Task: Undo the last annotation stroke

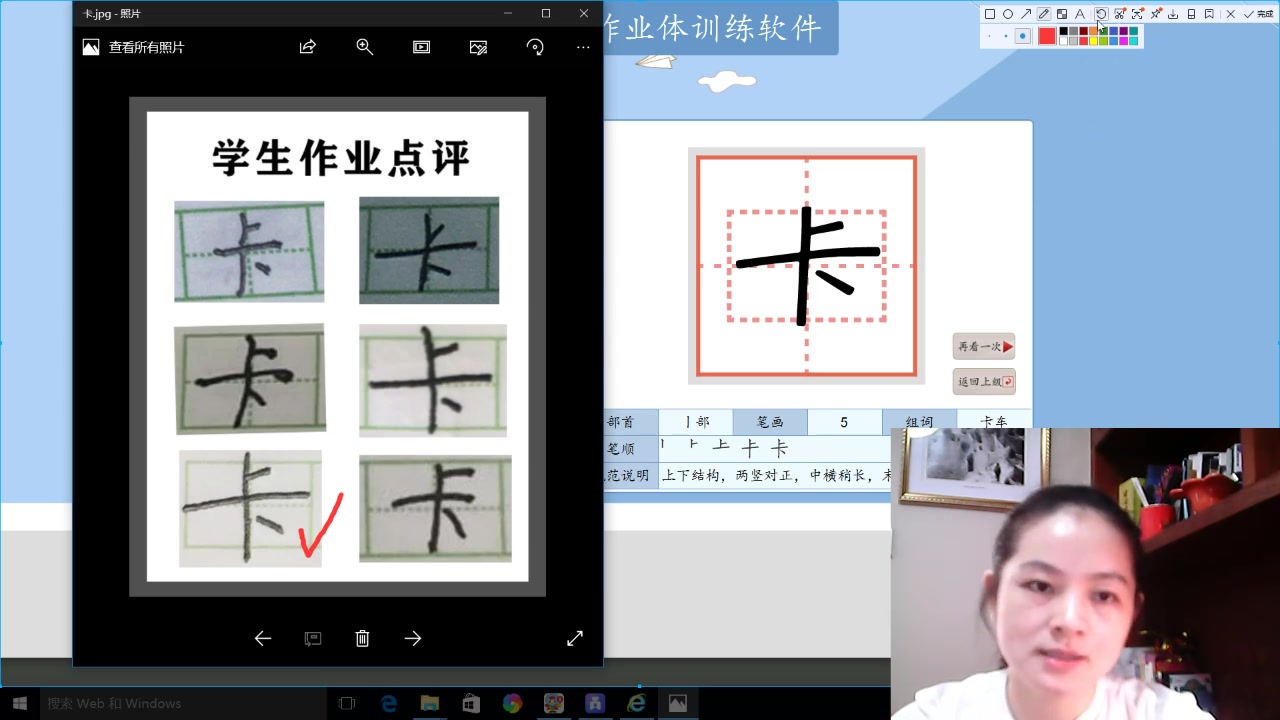Action: [1101, 13]
